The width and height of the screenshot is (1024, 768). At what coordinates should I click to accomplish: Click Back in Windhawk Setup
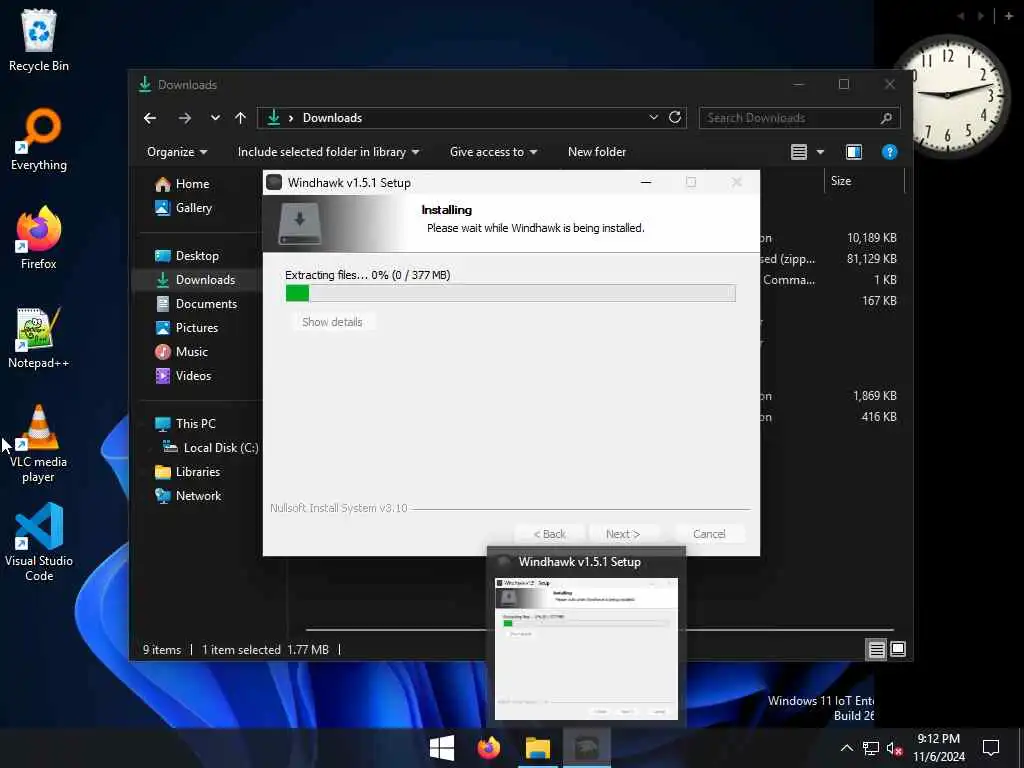549,534
